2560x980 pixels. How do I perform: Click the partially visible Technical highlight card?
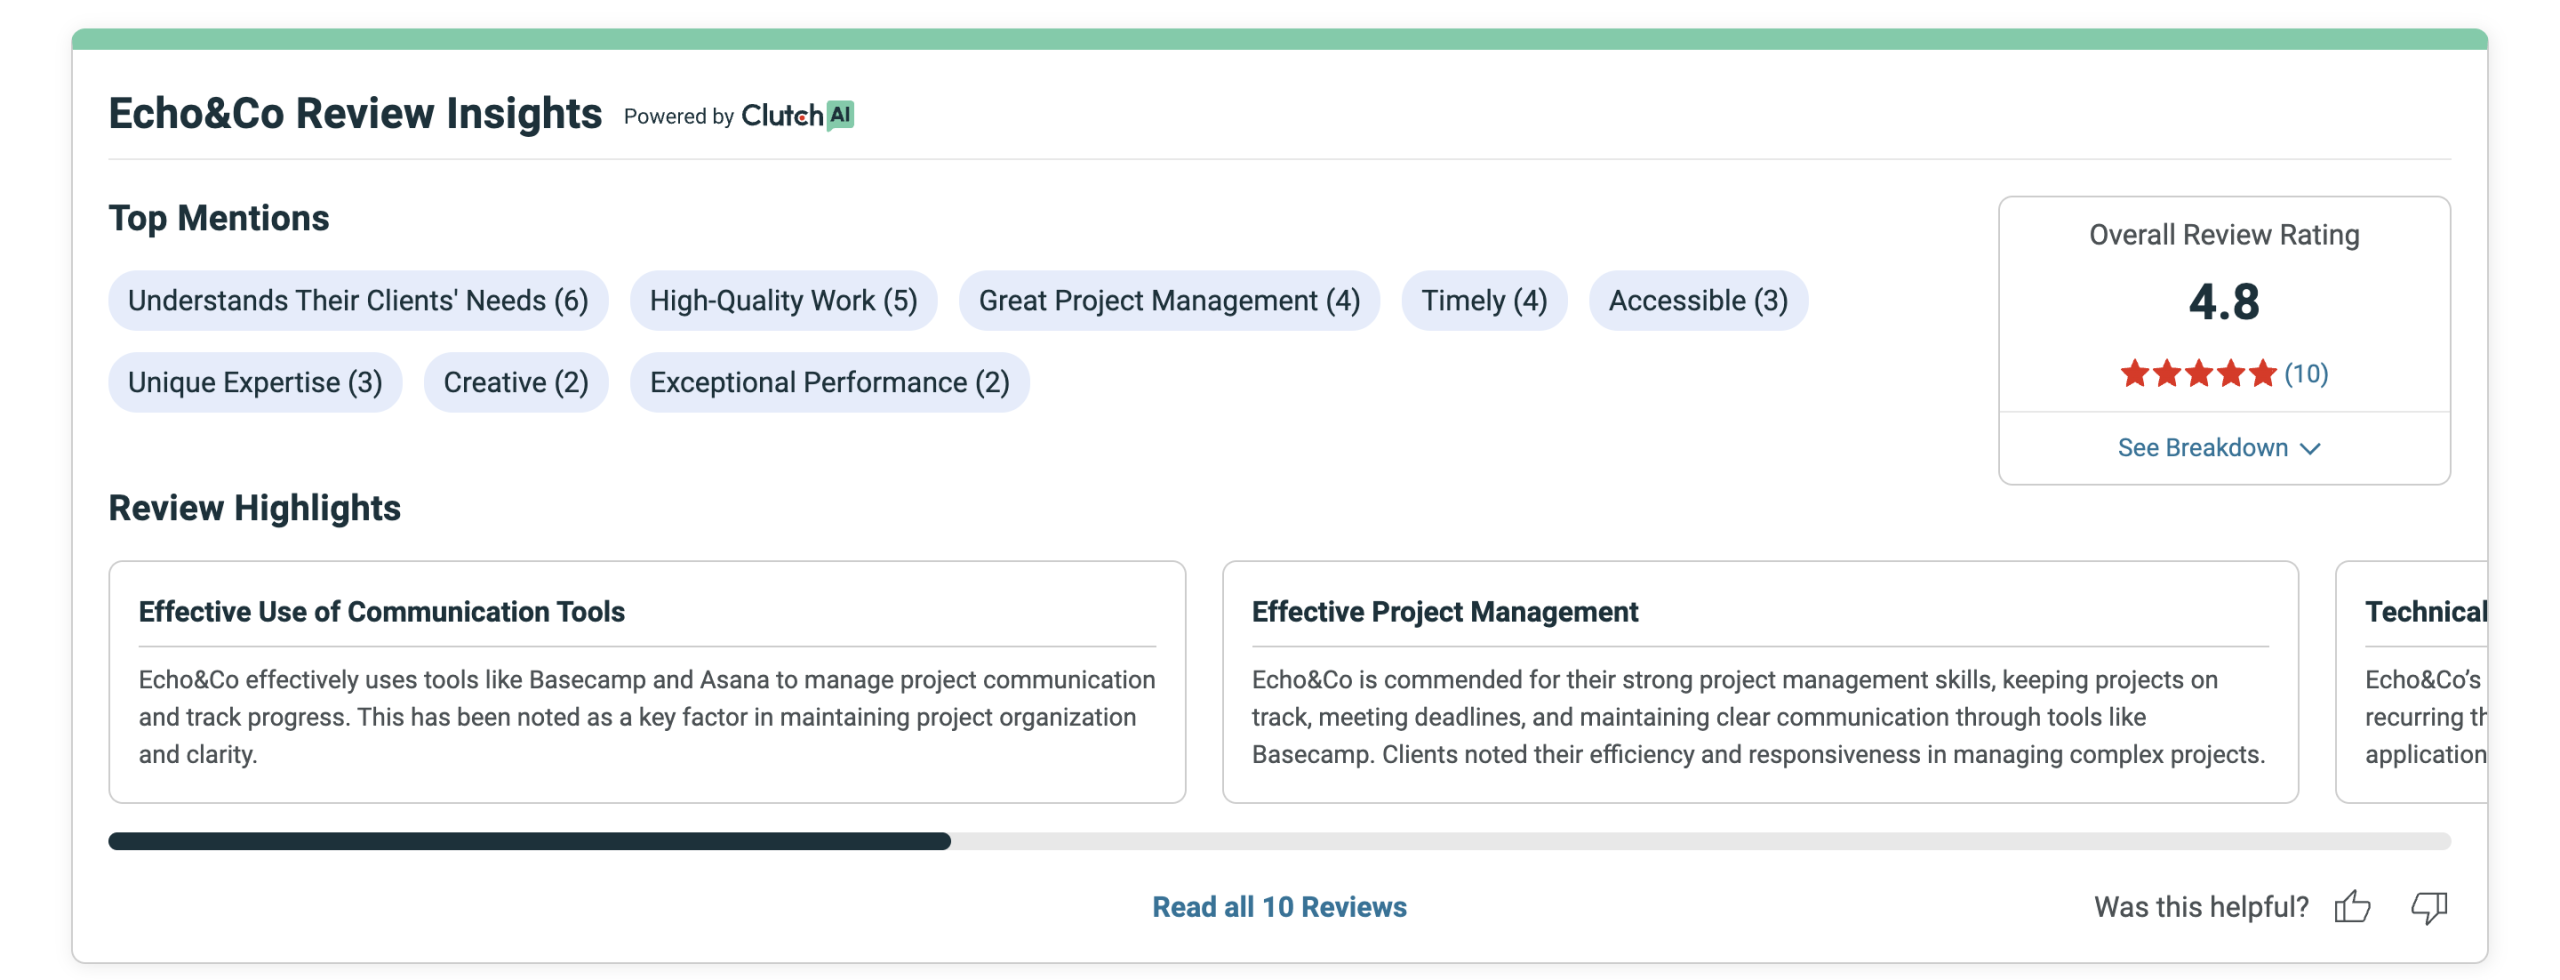click(x=2422, y=682)
